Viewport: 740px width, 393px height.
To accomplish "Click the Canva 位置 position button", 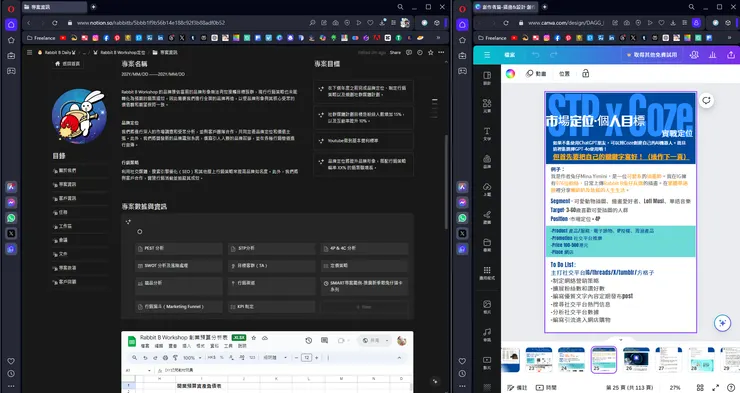I will coord(564,74).
